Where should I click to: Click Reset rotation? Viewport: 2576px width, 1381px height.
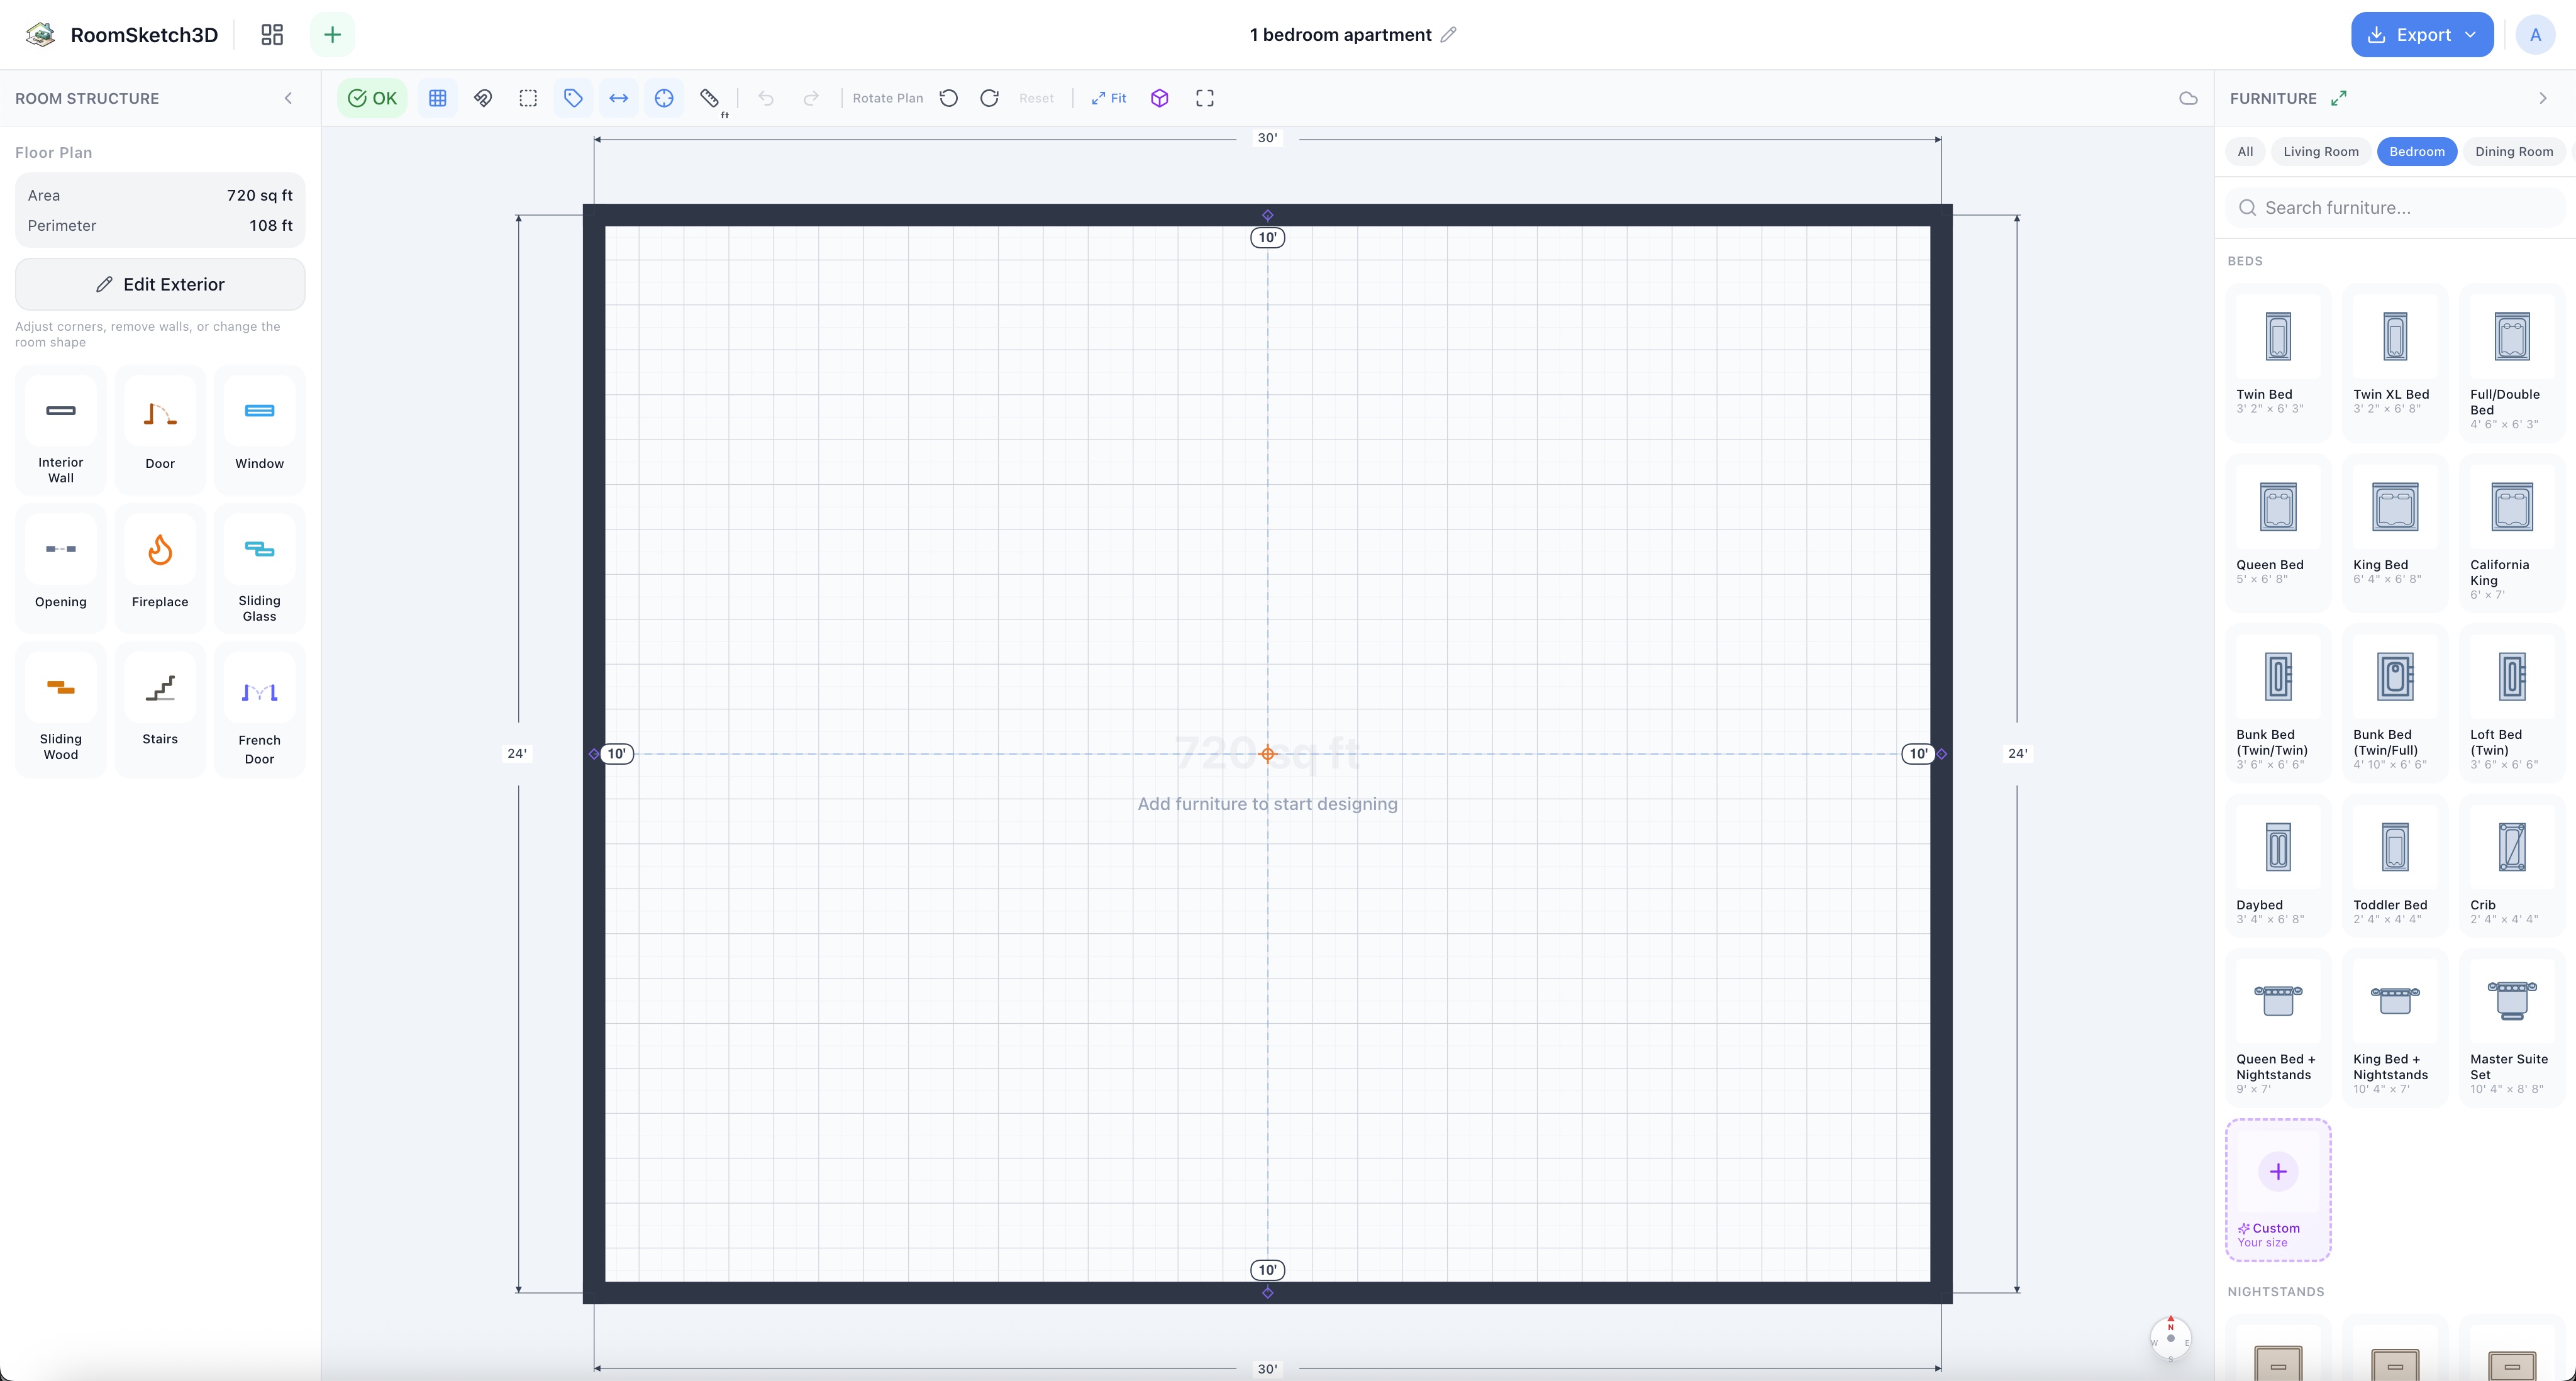click(1036, 98)
